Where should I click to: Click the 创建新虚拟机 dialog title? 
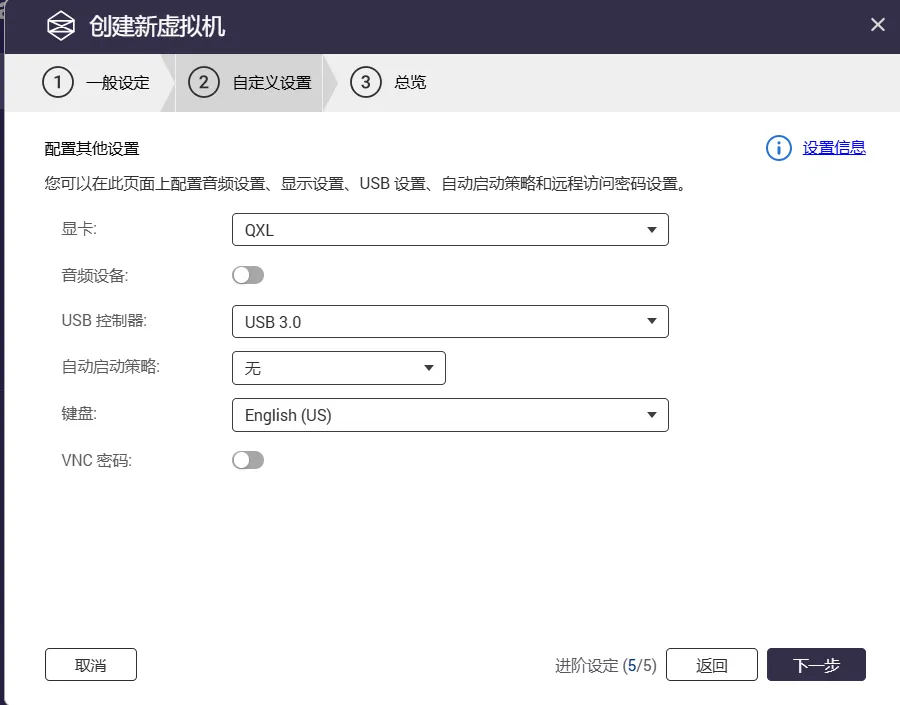coord(157,26)
